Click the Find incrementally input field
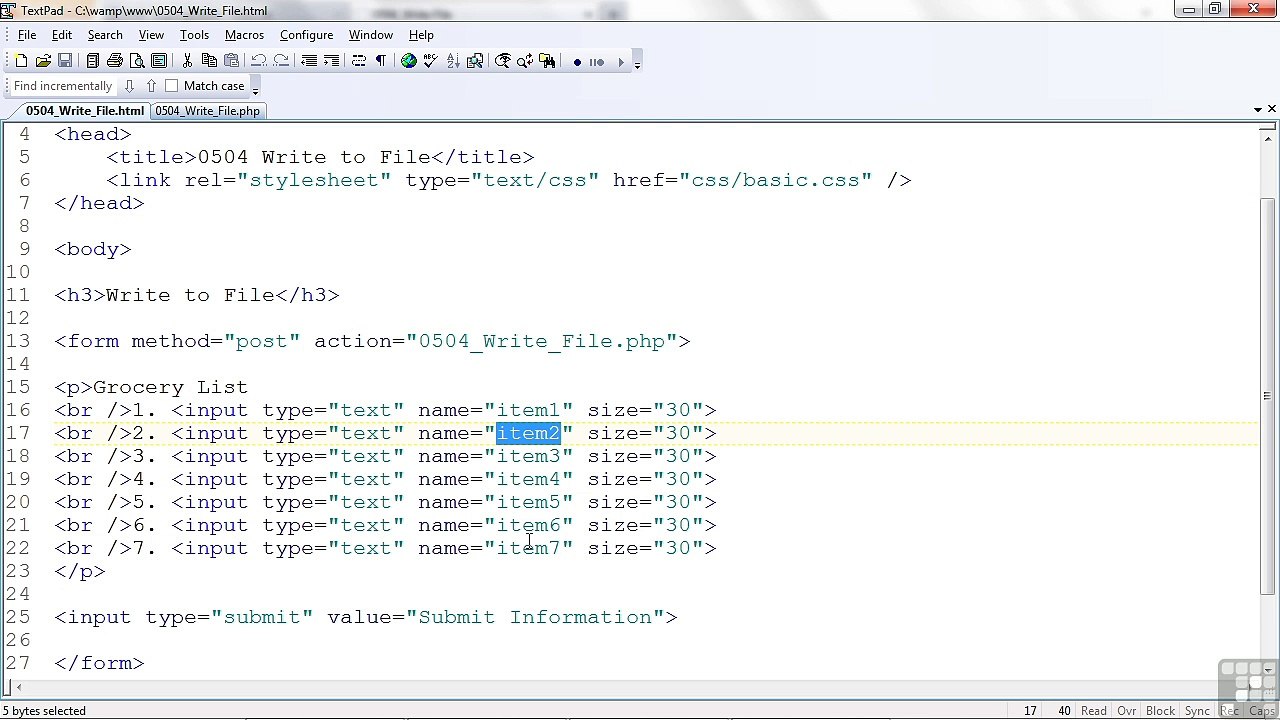The width and height of the screenshot is (1280, 720). (x=63, y=86)
